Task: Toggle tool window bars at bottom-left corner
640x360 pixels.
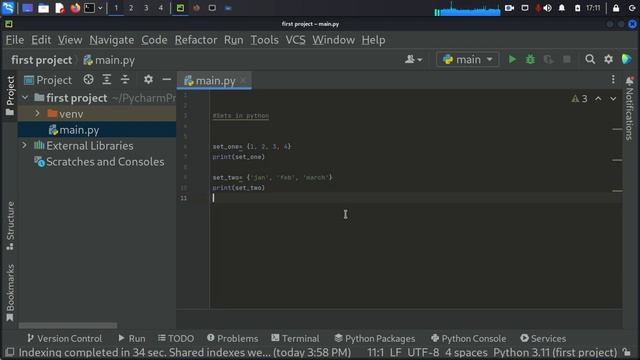Action: (x=9, y=352)
